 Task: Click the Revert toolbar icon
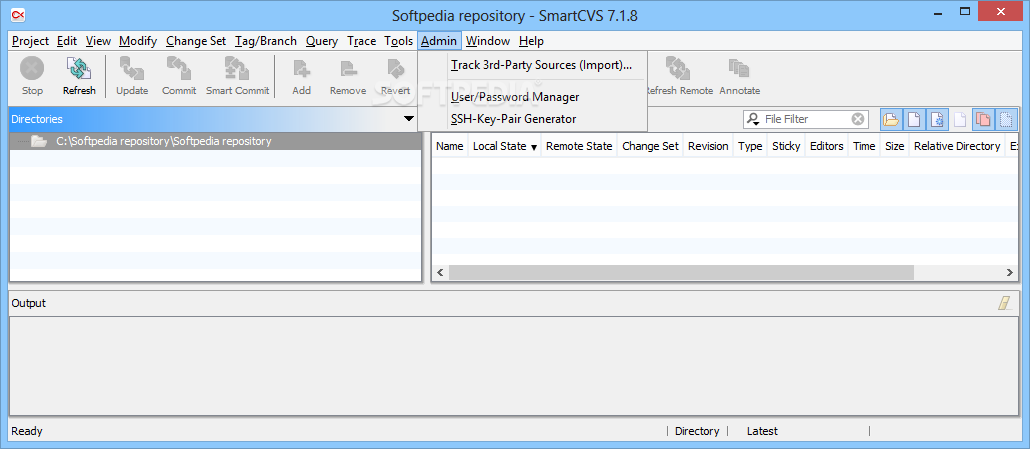[x=395, y=69]
